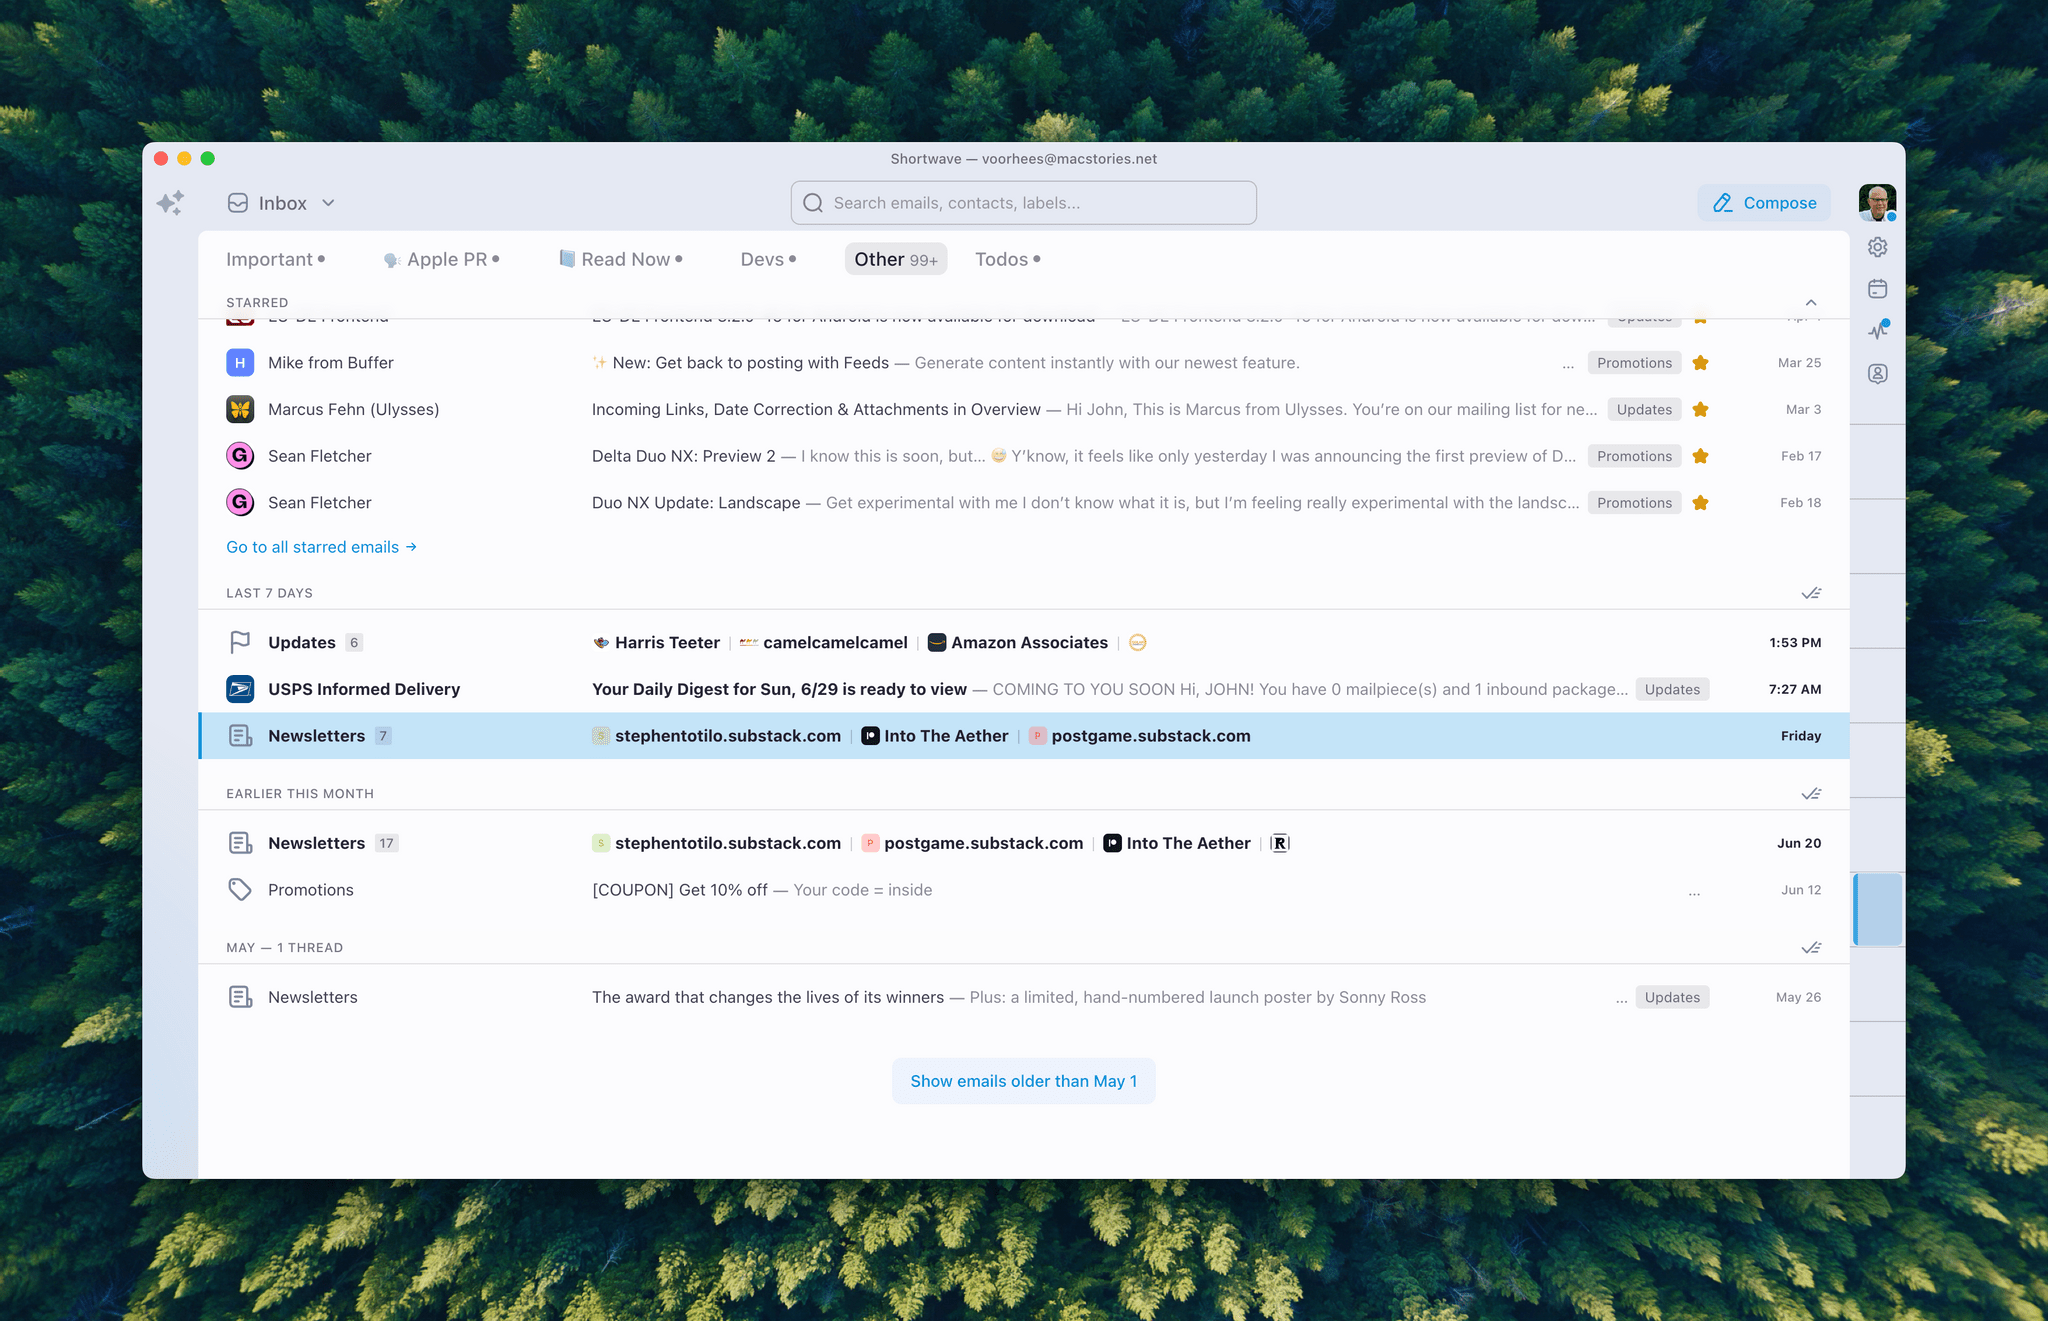Click the Inbox tray icon
Image resolution: width=2048 pixels, height=1321 pixels.
[238, 203]
